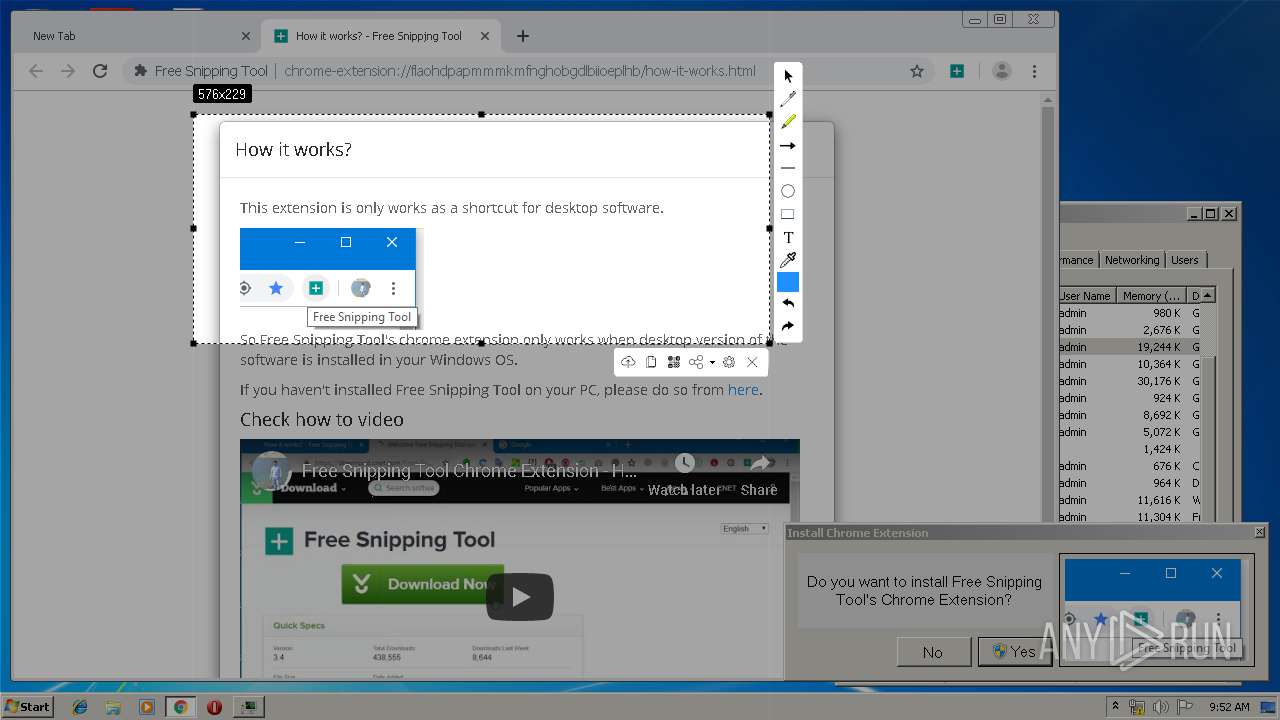
Task: Upload the snip to cloud
Action: [628, 362]
